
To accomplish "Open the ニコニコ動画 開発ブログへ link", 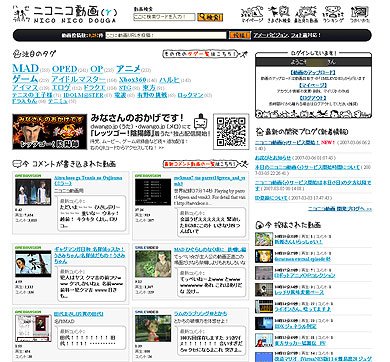I will point(340,209).
